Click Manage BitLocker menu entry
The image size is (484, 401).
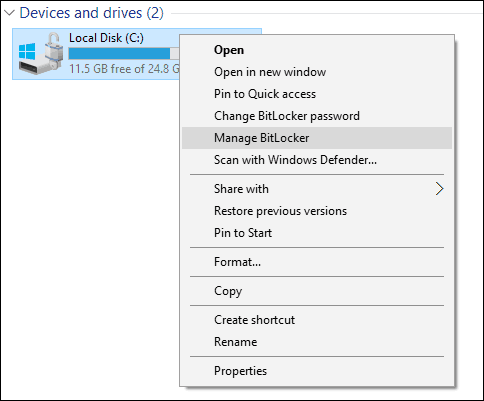(317, 138)
